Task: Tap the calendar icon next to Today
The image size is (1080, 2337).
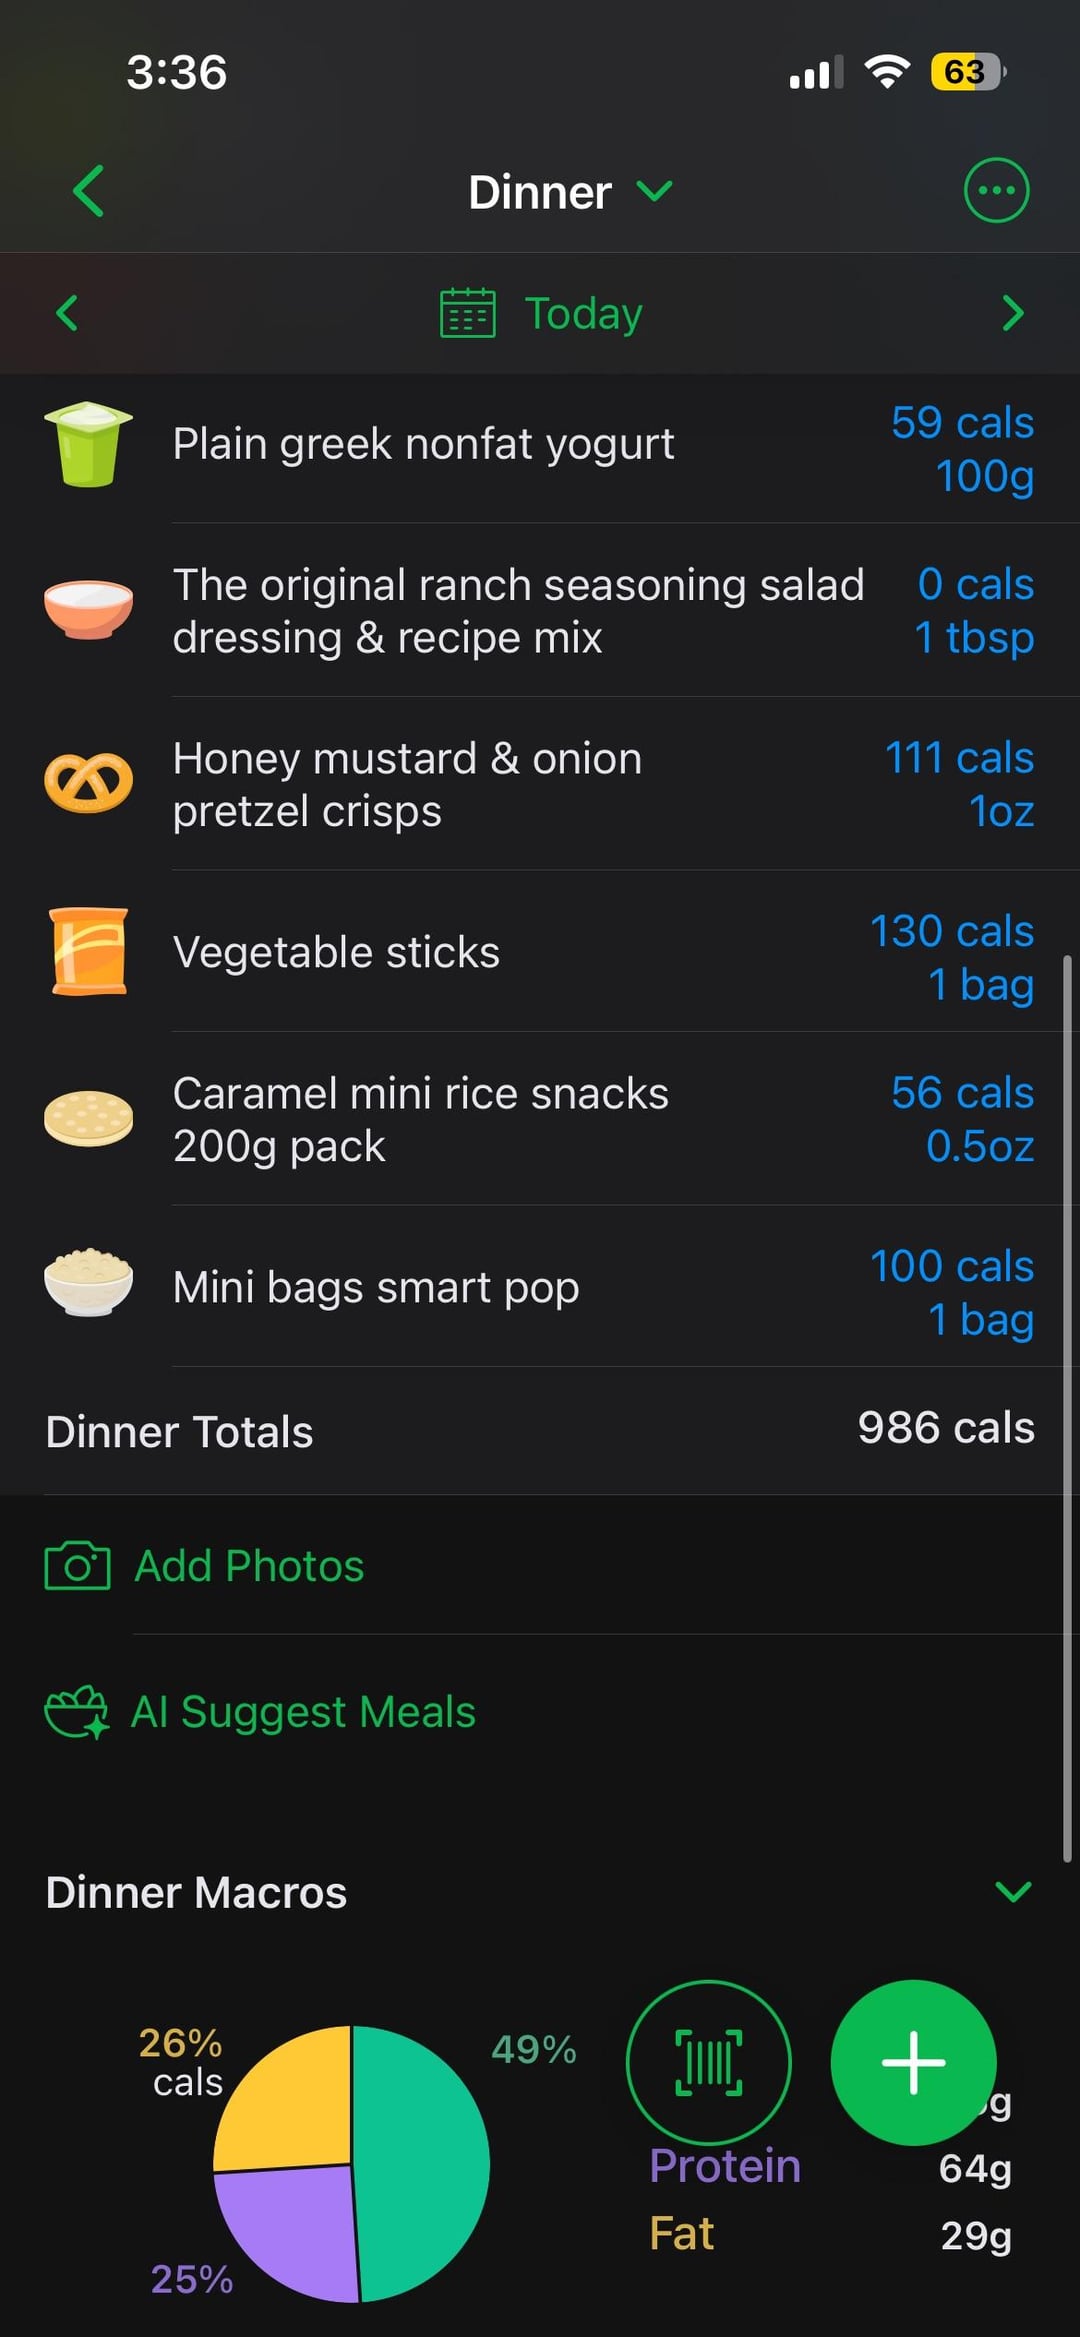Action: pos(468,313)
